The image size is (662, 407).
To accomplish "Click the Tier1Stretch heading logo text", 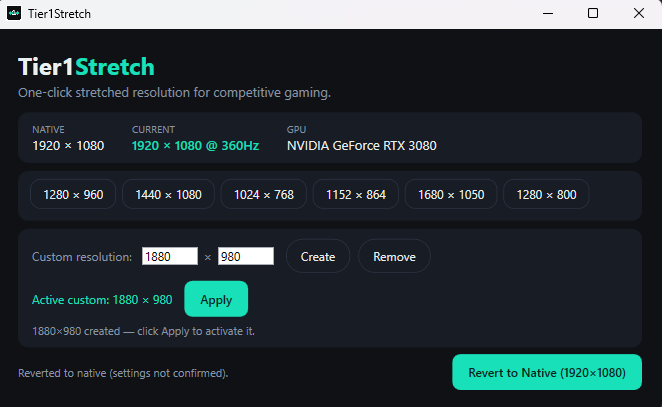I will coord(87,67).
